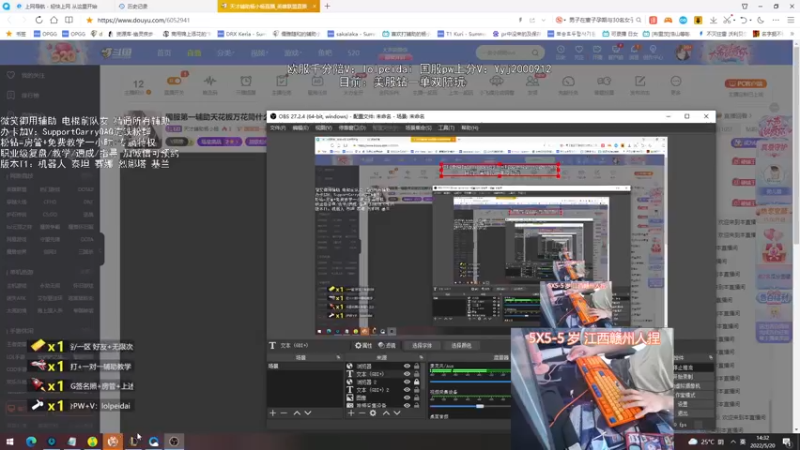800x450 pixels.
Task: Open user avatar in Douyu header
Action: (x=683, y=53)
